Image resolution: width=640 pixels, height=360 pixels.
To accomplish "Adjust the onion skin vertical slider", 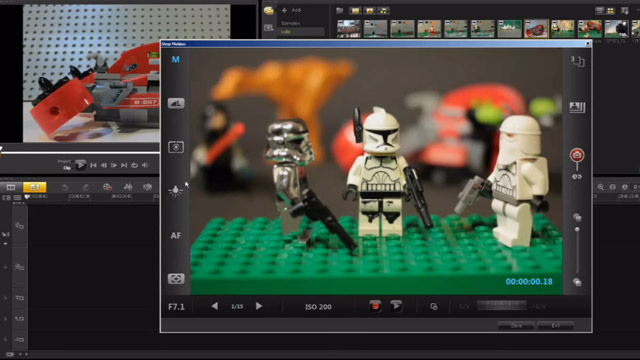I will coord(577,230).
